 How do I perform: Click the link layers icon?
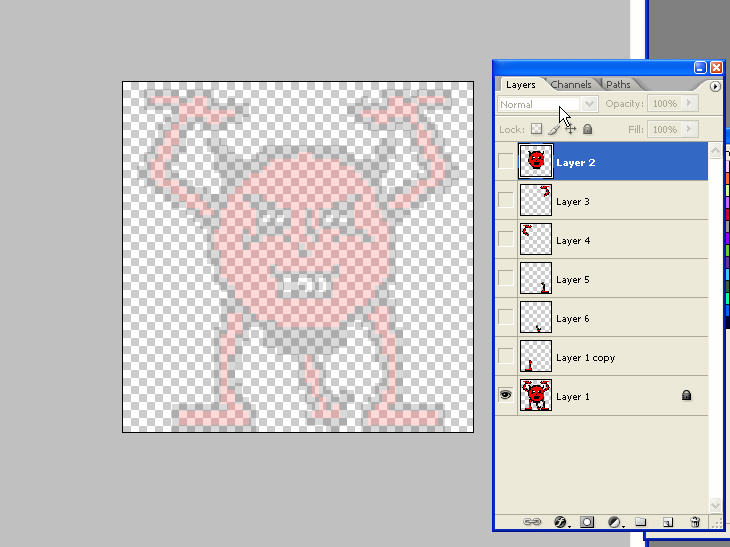[532, 521]
